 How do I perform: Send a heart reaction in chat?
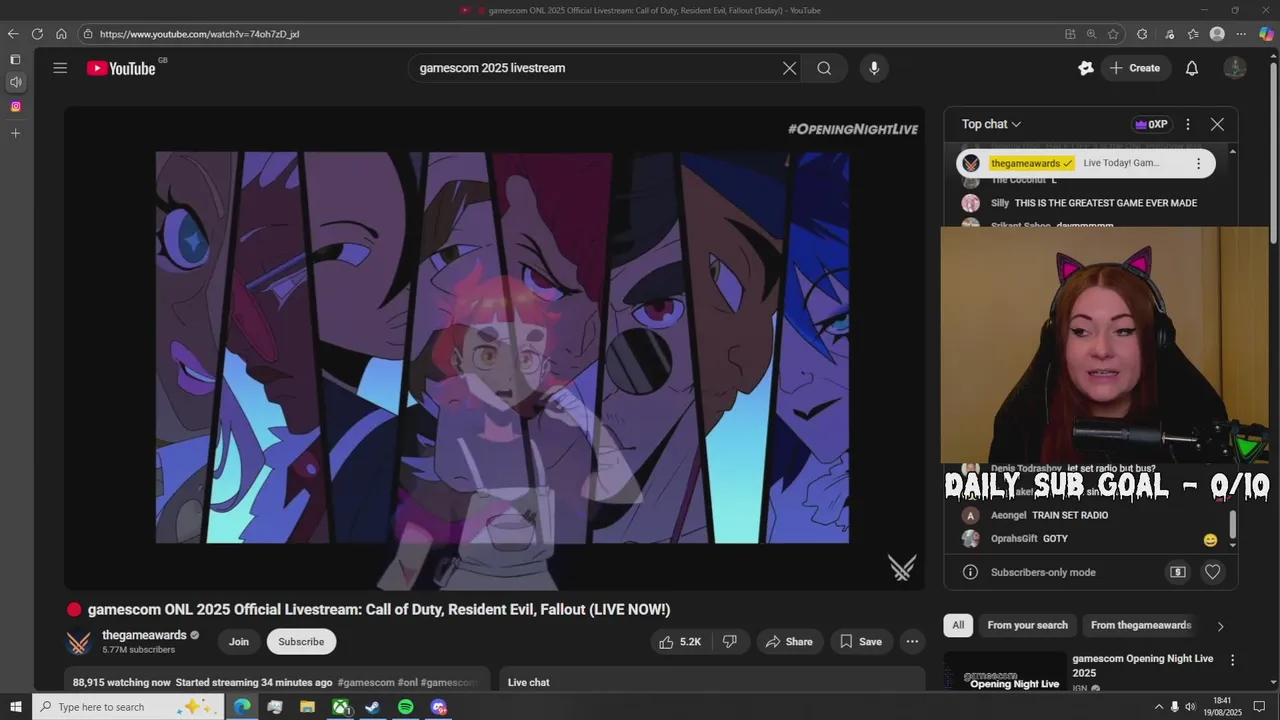point(1212,572)
